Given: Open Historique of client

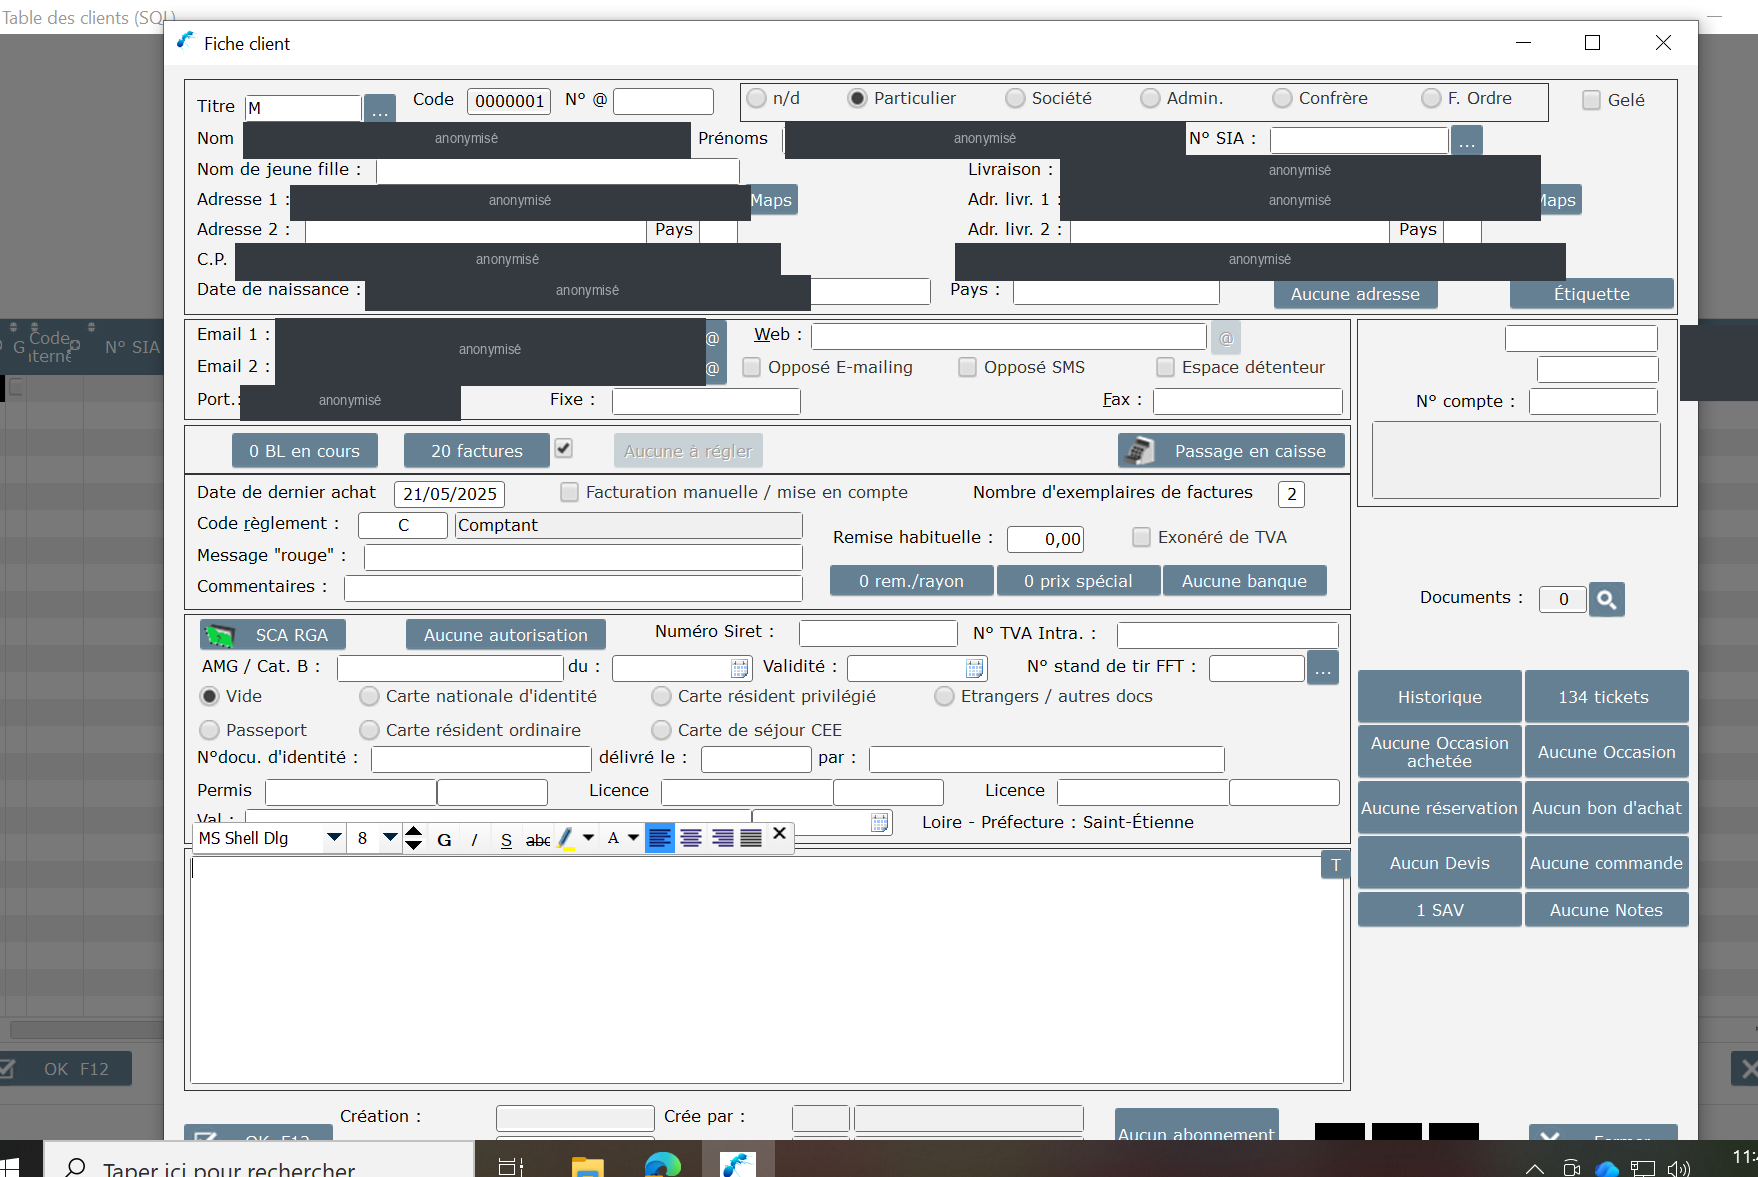Looking at the screenshot, I should [1440, 697].
